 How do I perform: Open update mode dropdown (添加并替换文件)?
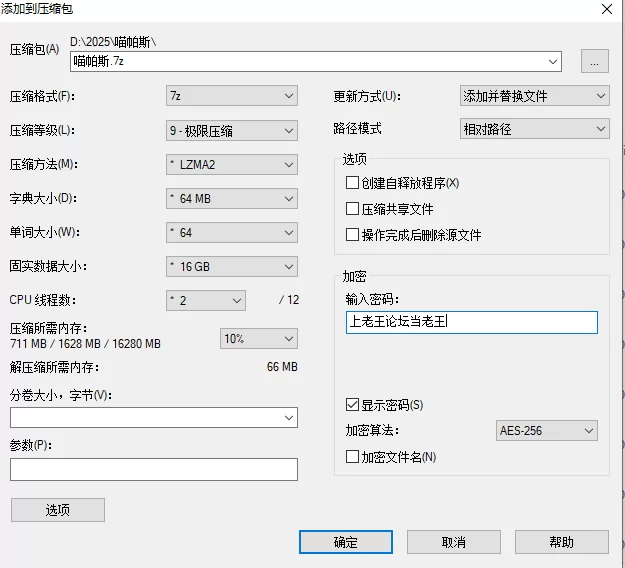click(534, 96)
